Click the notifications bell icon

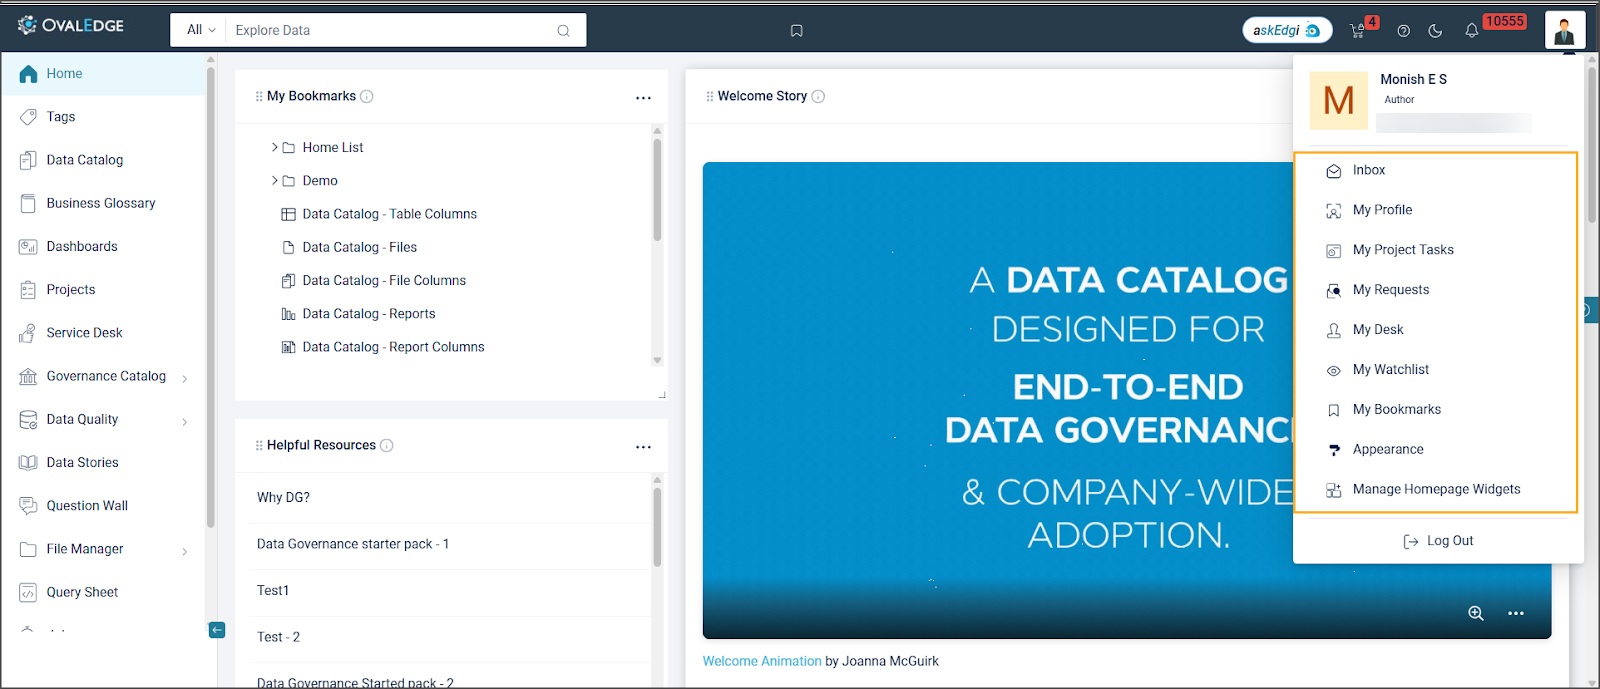coord(1471,31)
